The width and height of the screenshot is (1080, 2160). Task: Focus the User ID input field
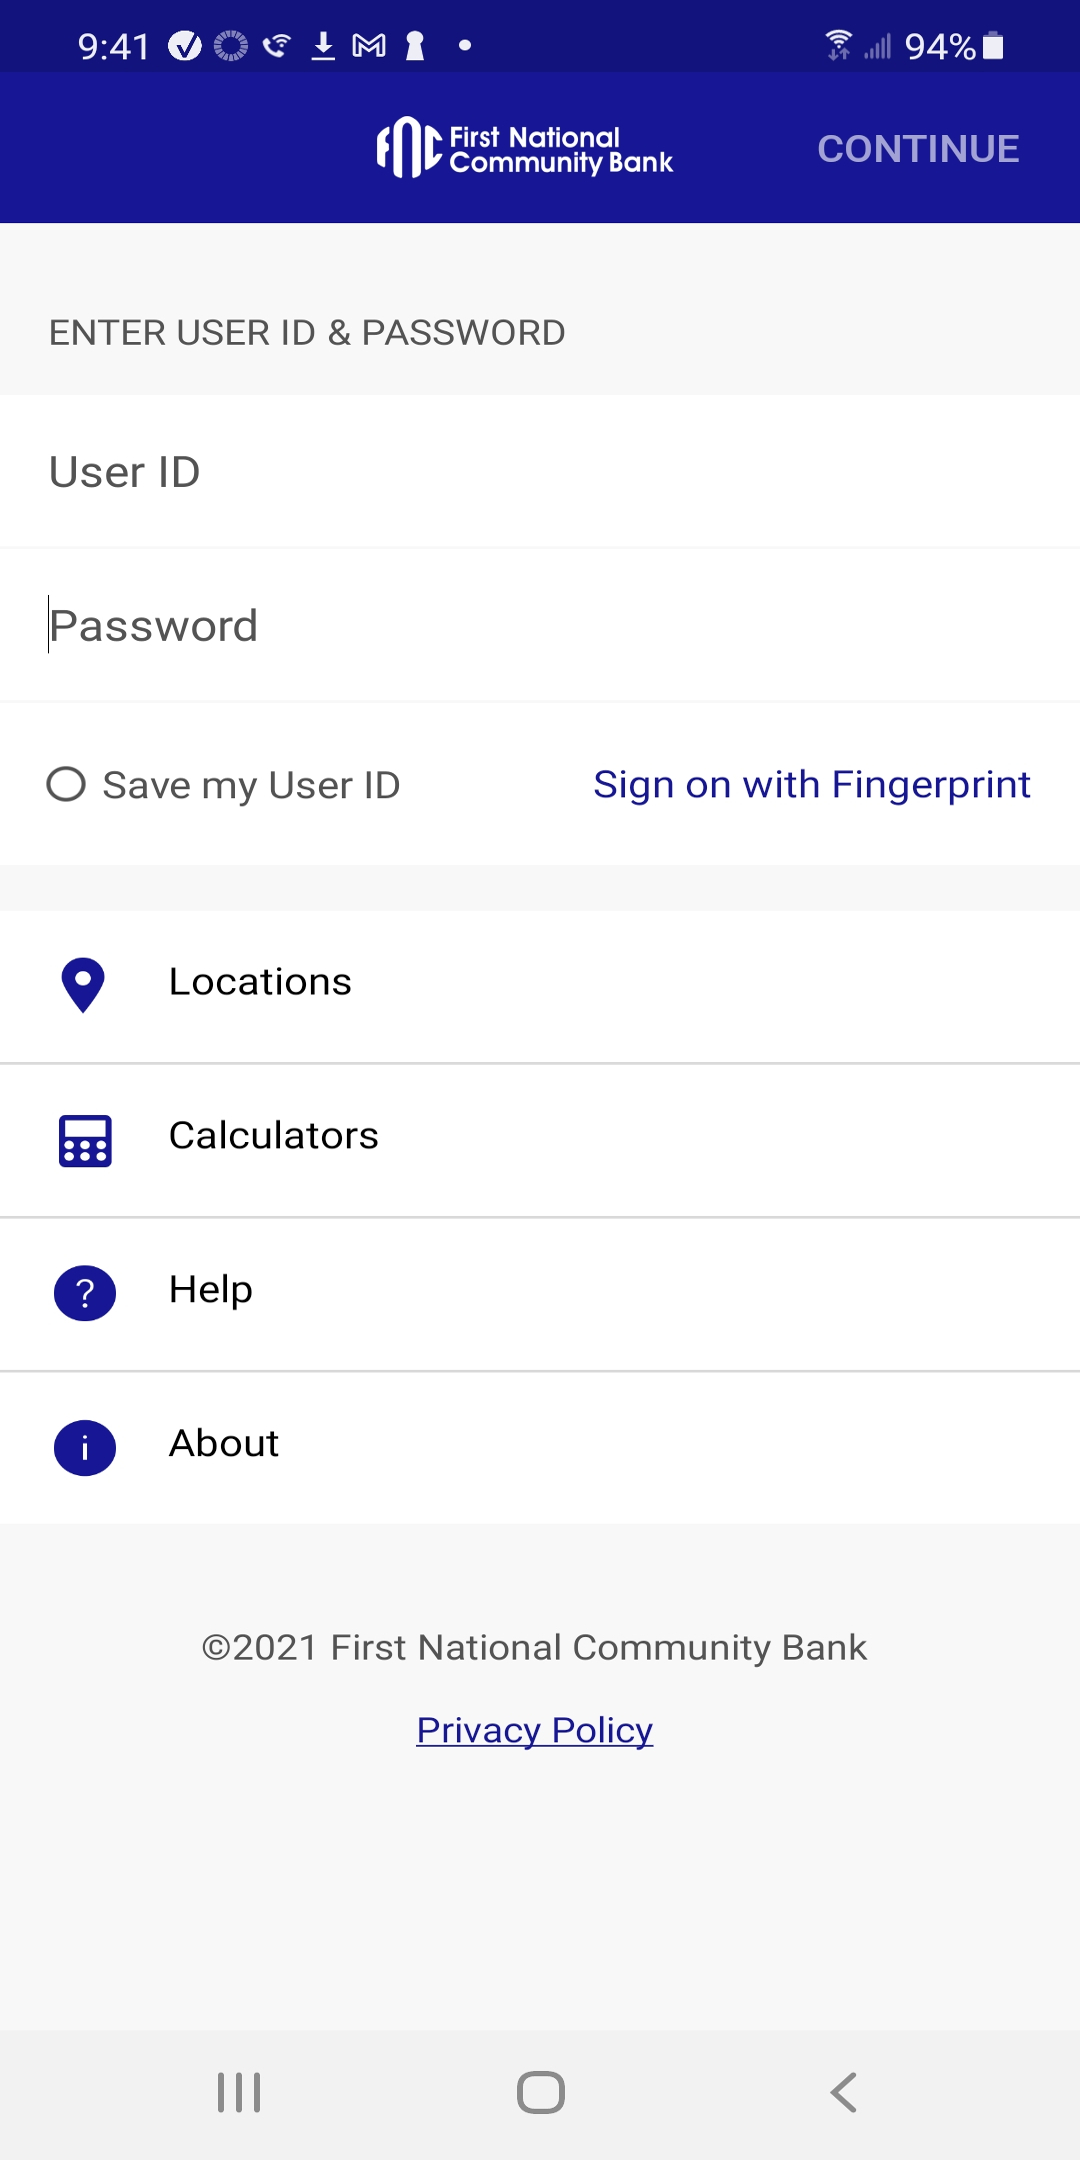(540, 472)
